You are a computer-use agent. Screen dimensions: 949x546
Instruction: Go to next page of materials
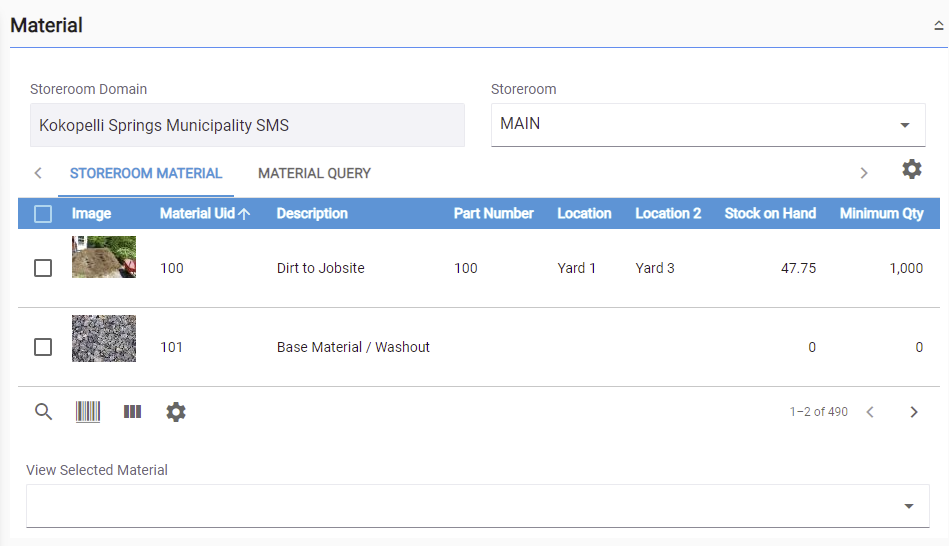click(x=913, y=412)
